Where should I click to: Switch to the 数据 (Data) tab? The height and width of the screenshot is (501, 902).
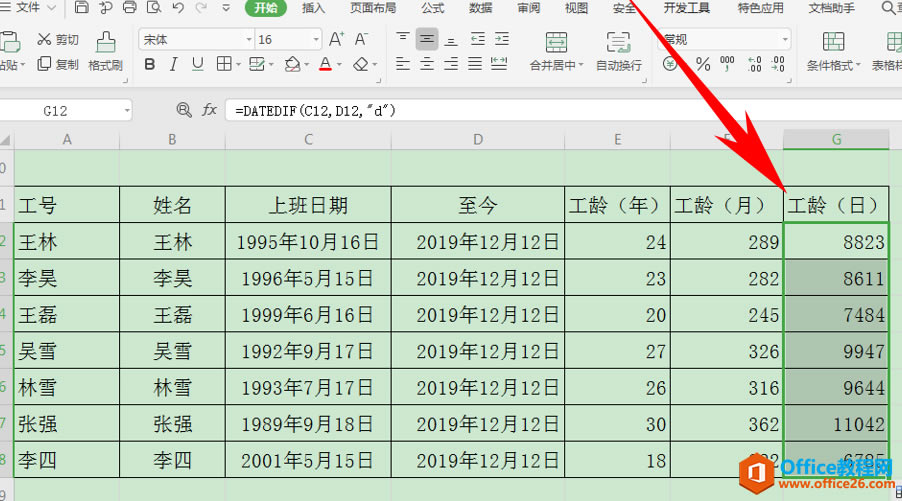point(480,8)
